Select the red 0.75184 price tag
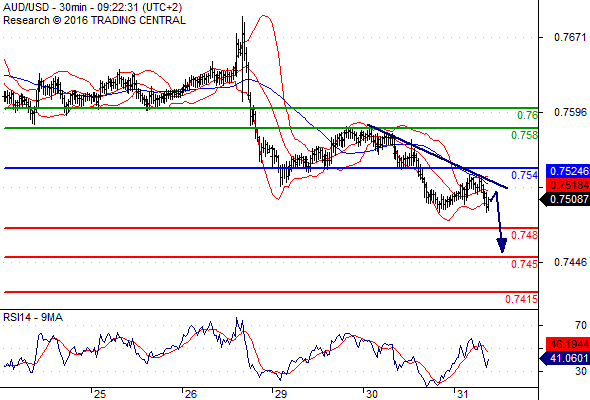Image resolution: width=590 pixels, height=400 pixels. click(x=568, y=185)
